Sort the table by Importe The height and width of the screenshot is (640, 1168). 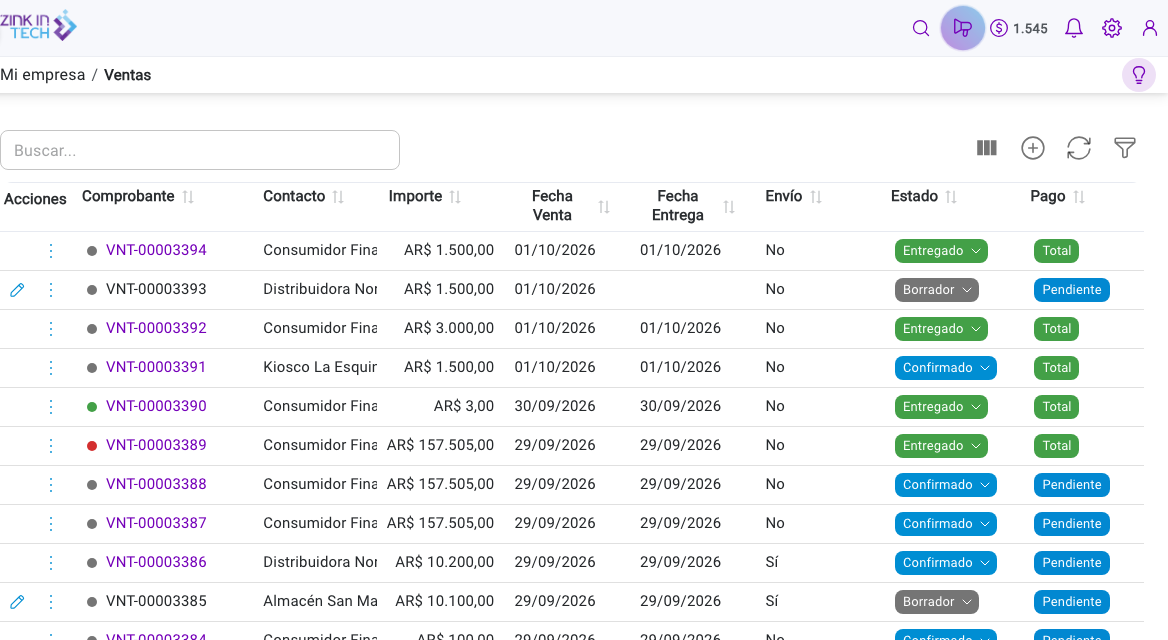(x=455, y=197)
